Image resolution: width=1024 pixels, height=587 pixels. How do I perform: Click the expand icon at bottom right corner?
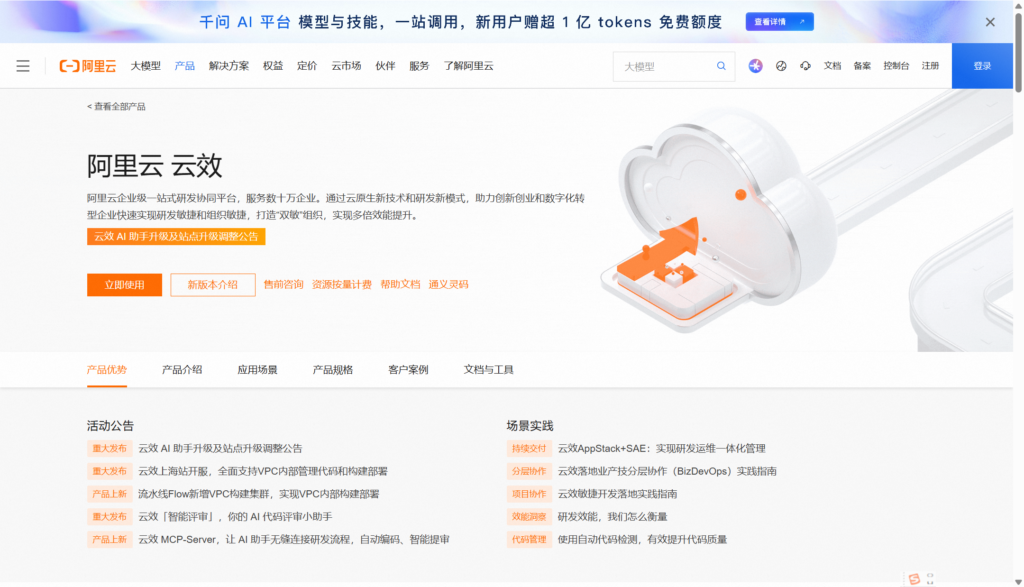point(930,579)
